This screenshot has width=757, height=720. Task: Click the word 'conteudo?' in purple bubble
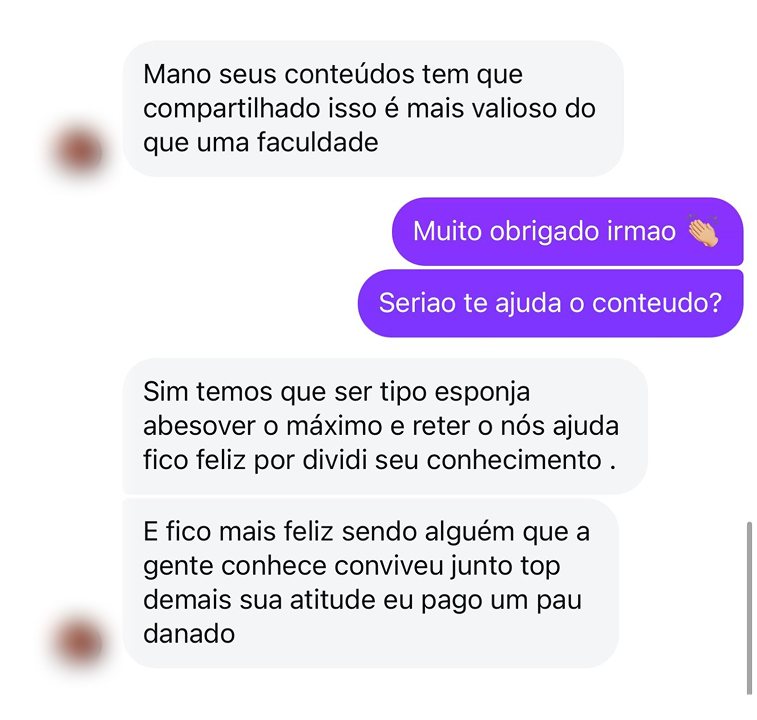pyautogui.click(x=657, y=303)
